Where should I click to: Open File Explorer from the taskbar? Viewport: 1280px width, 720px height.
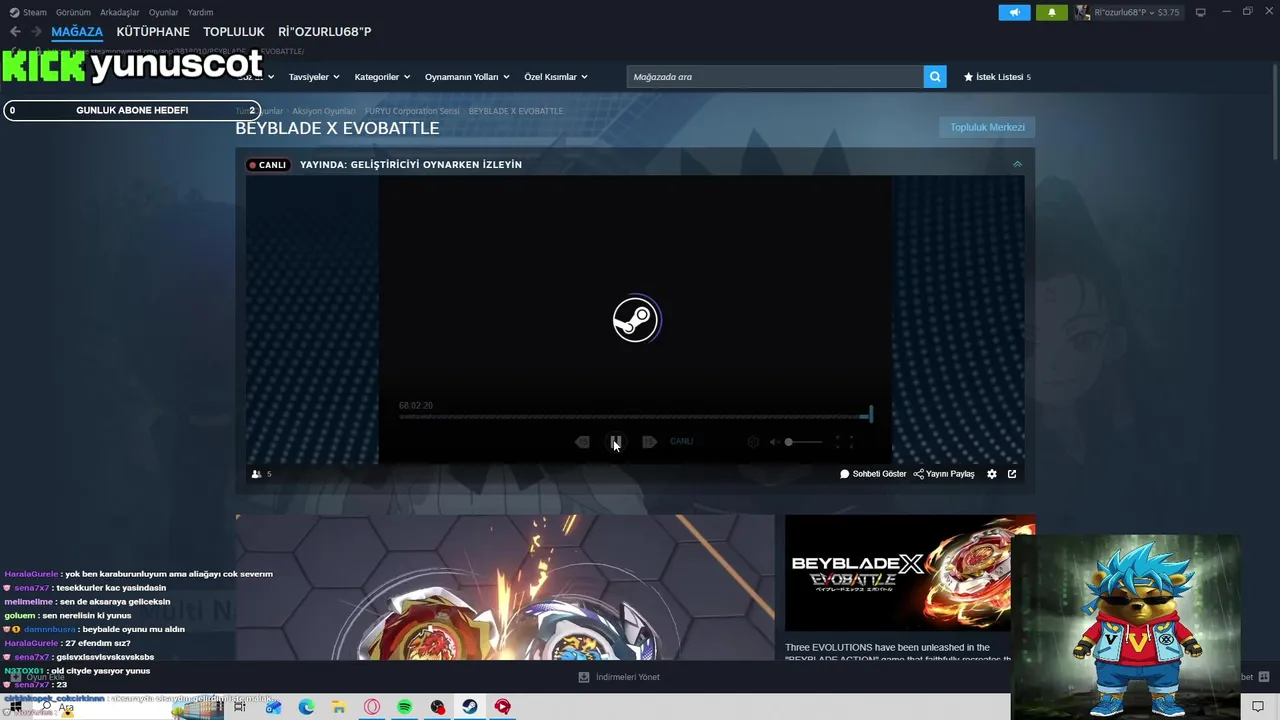[339, 707]
